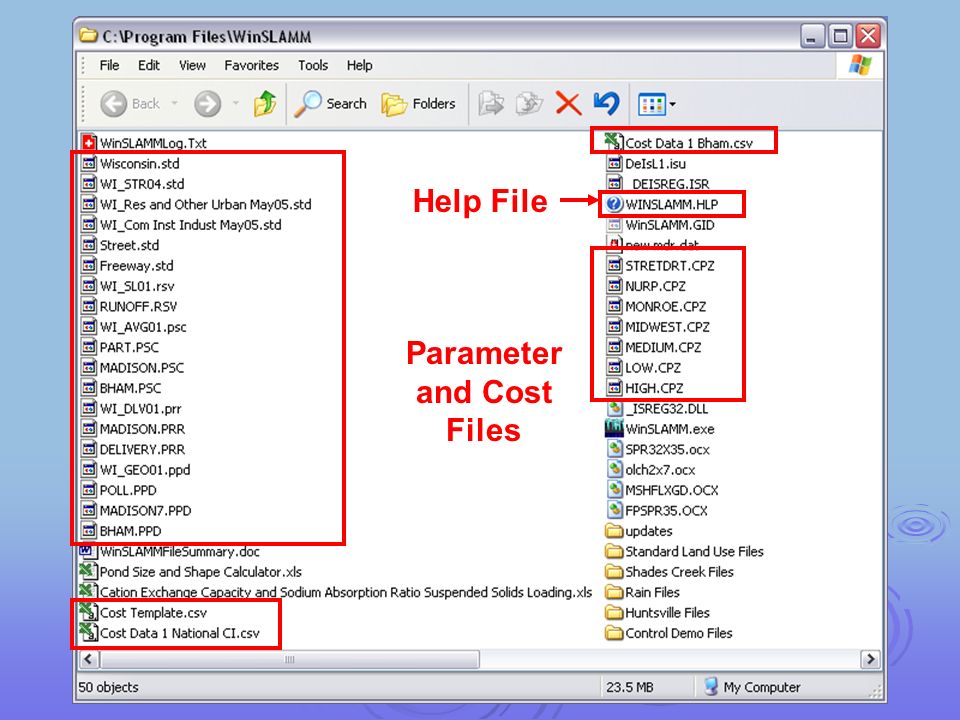Viewport: 960px width, 720px height.
Task: Select WinSLAMMFileSummary.doc Word icon
Action: point(87,550)
